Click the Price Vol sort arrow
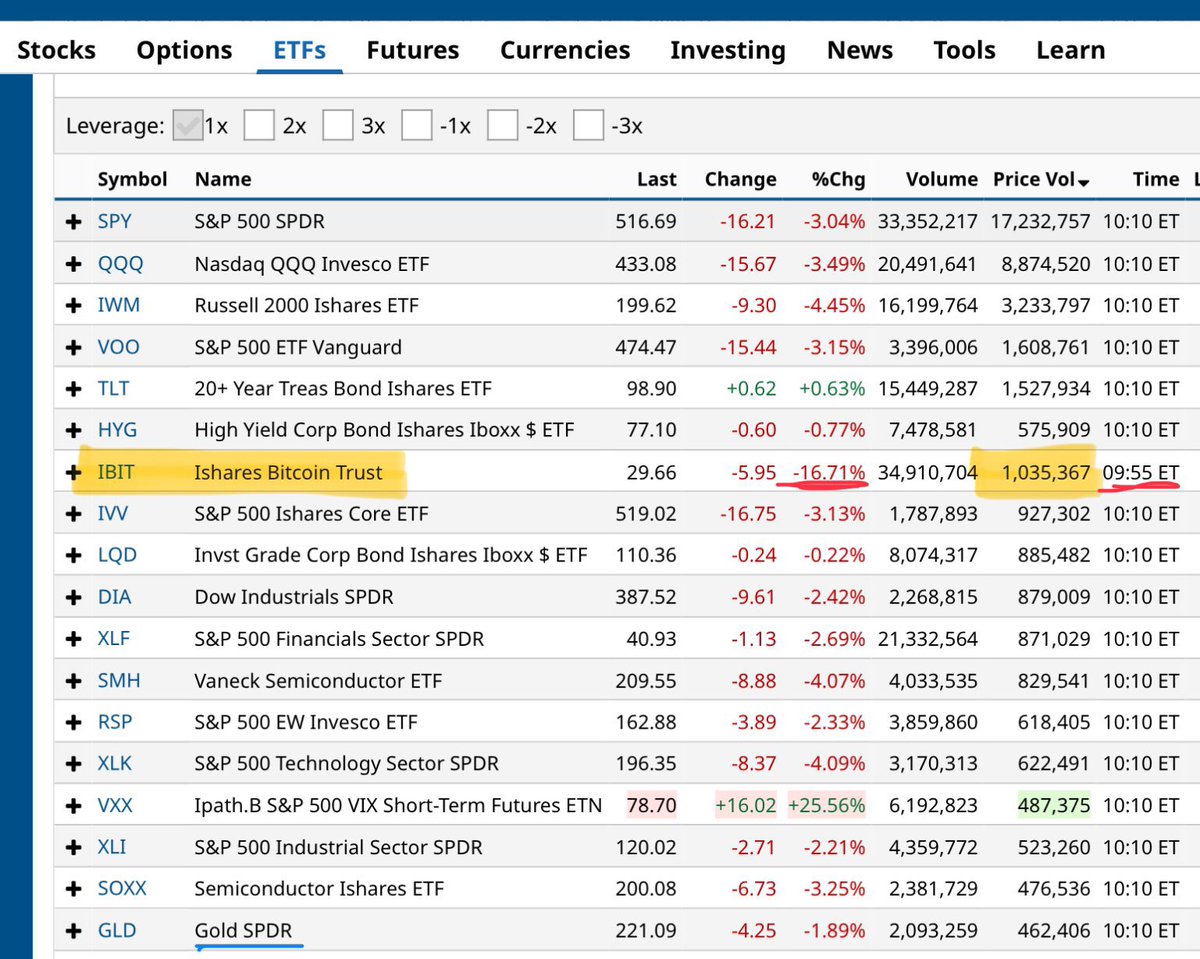This screenshot has height=959, width=1200. 1084,182
